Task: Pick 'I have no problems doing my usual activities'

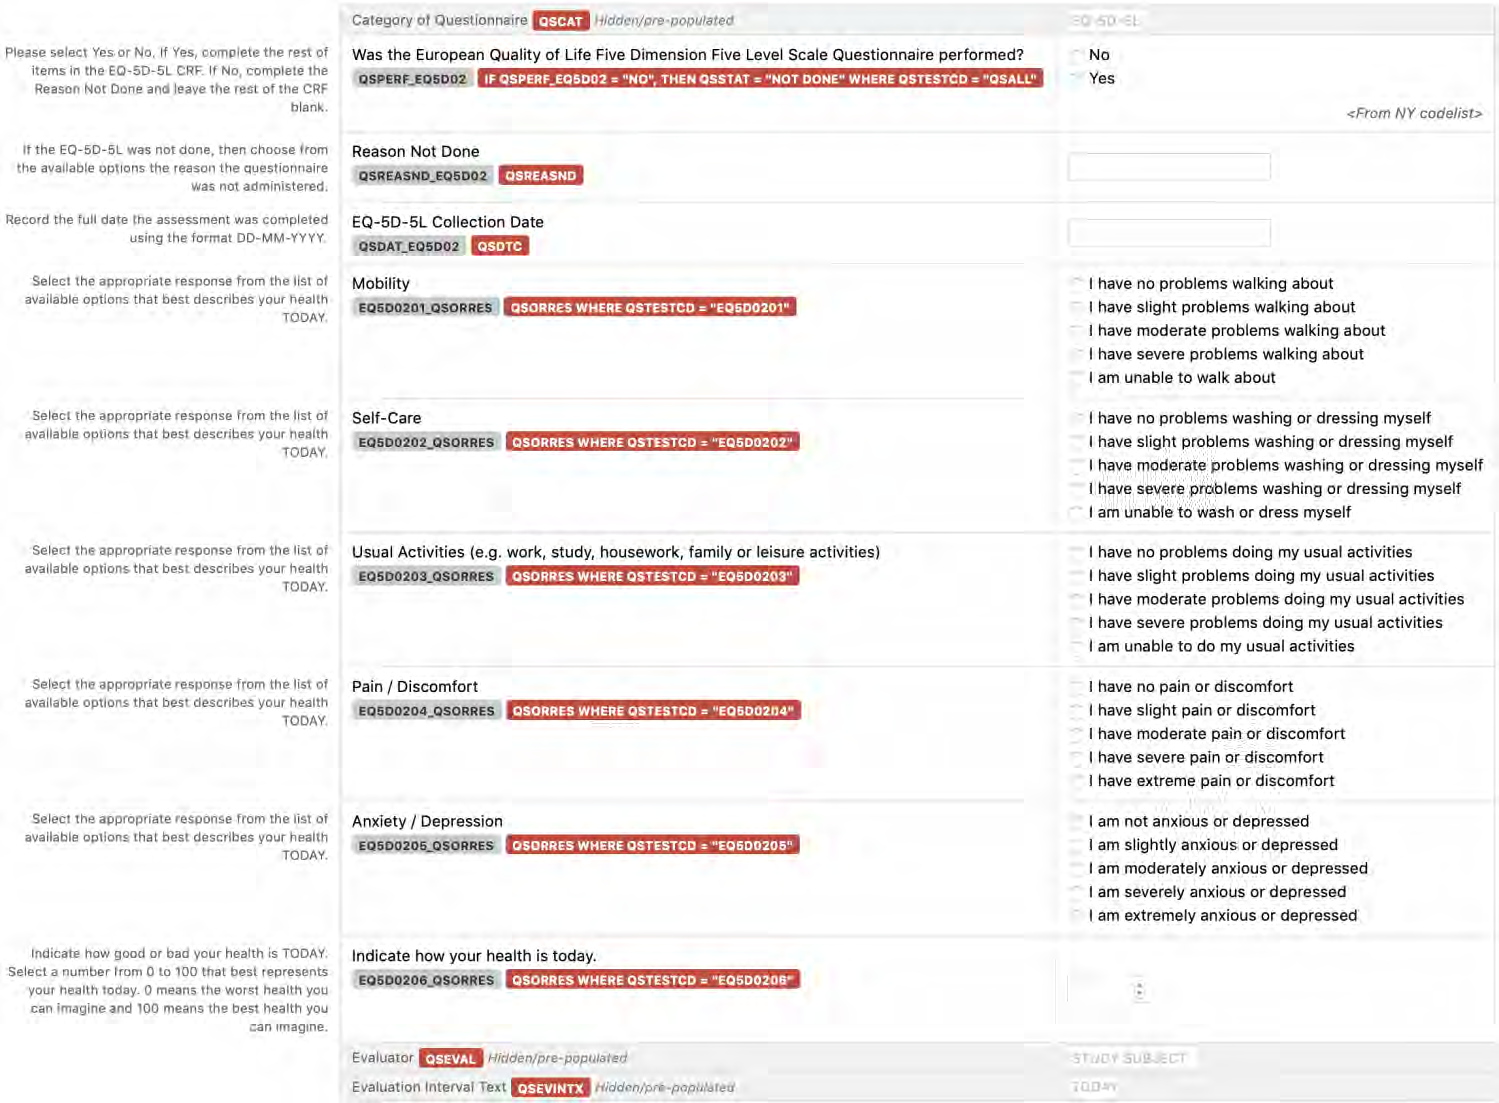Action: (1077, 552)
